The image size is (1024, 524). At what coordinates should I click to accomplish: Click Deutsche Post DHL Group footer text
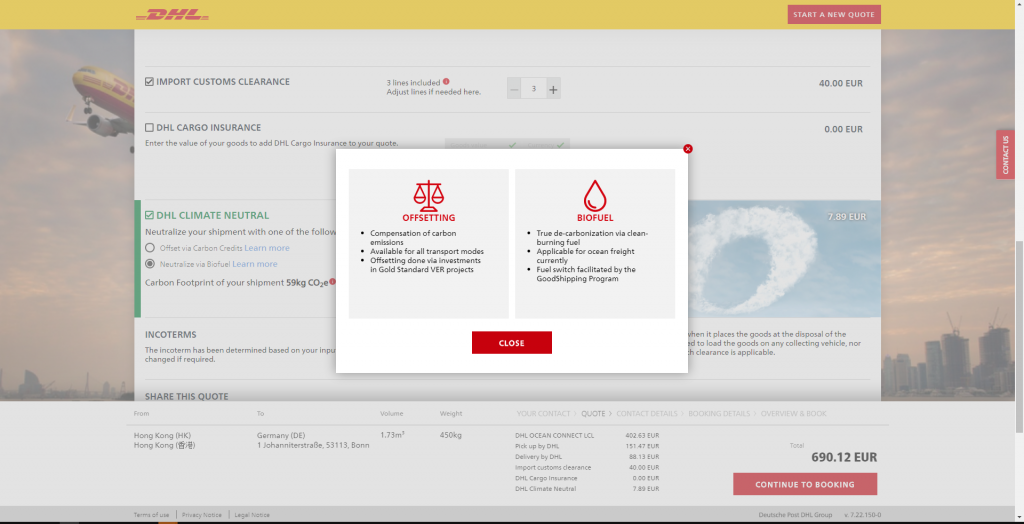[x=795, y=515]
